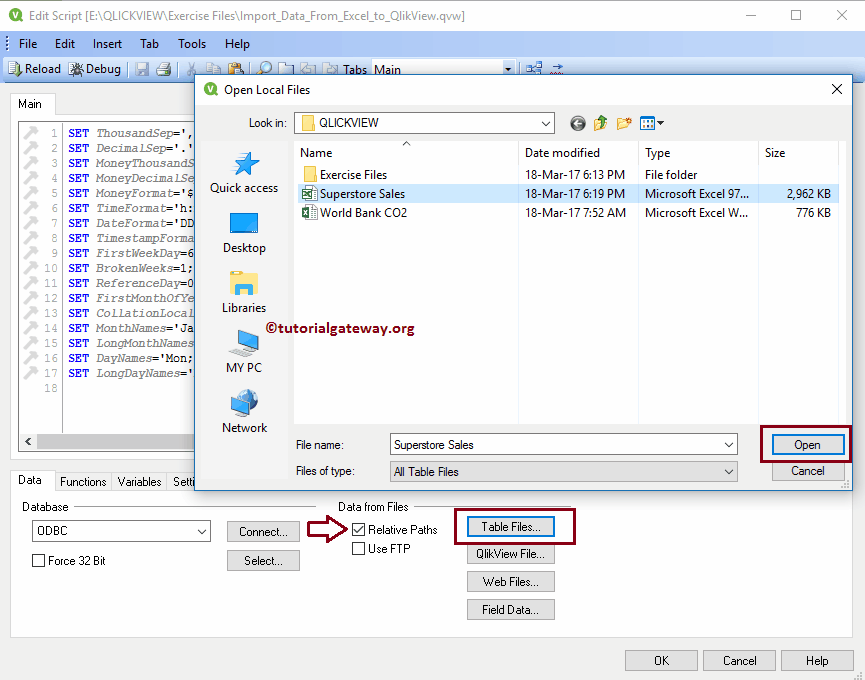This screenshot has height=680, width=865.
Task: Expand the Look in QLICKVIEW dropdown
Action: tap(546, 123)
